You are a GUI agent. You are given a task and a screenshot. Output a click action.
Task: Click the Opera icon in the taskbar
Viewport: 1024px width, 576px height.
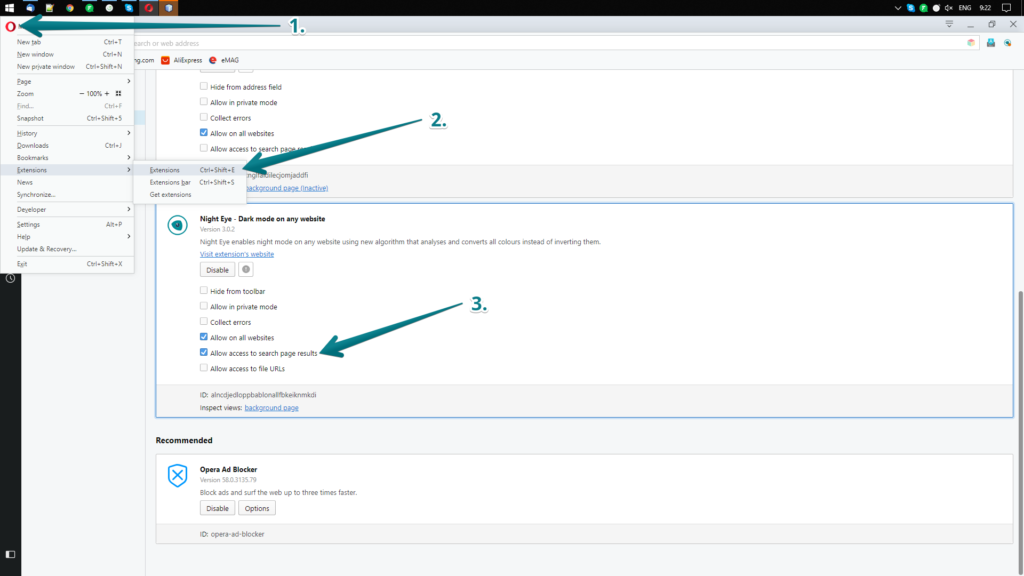[148, 6]
